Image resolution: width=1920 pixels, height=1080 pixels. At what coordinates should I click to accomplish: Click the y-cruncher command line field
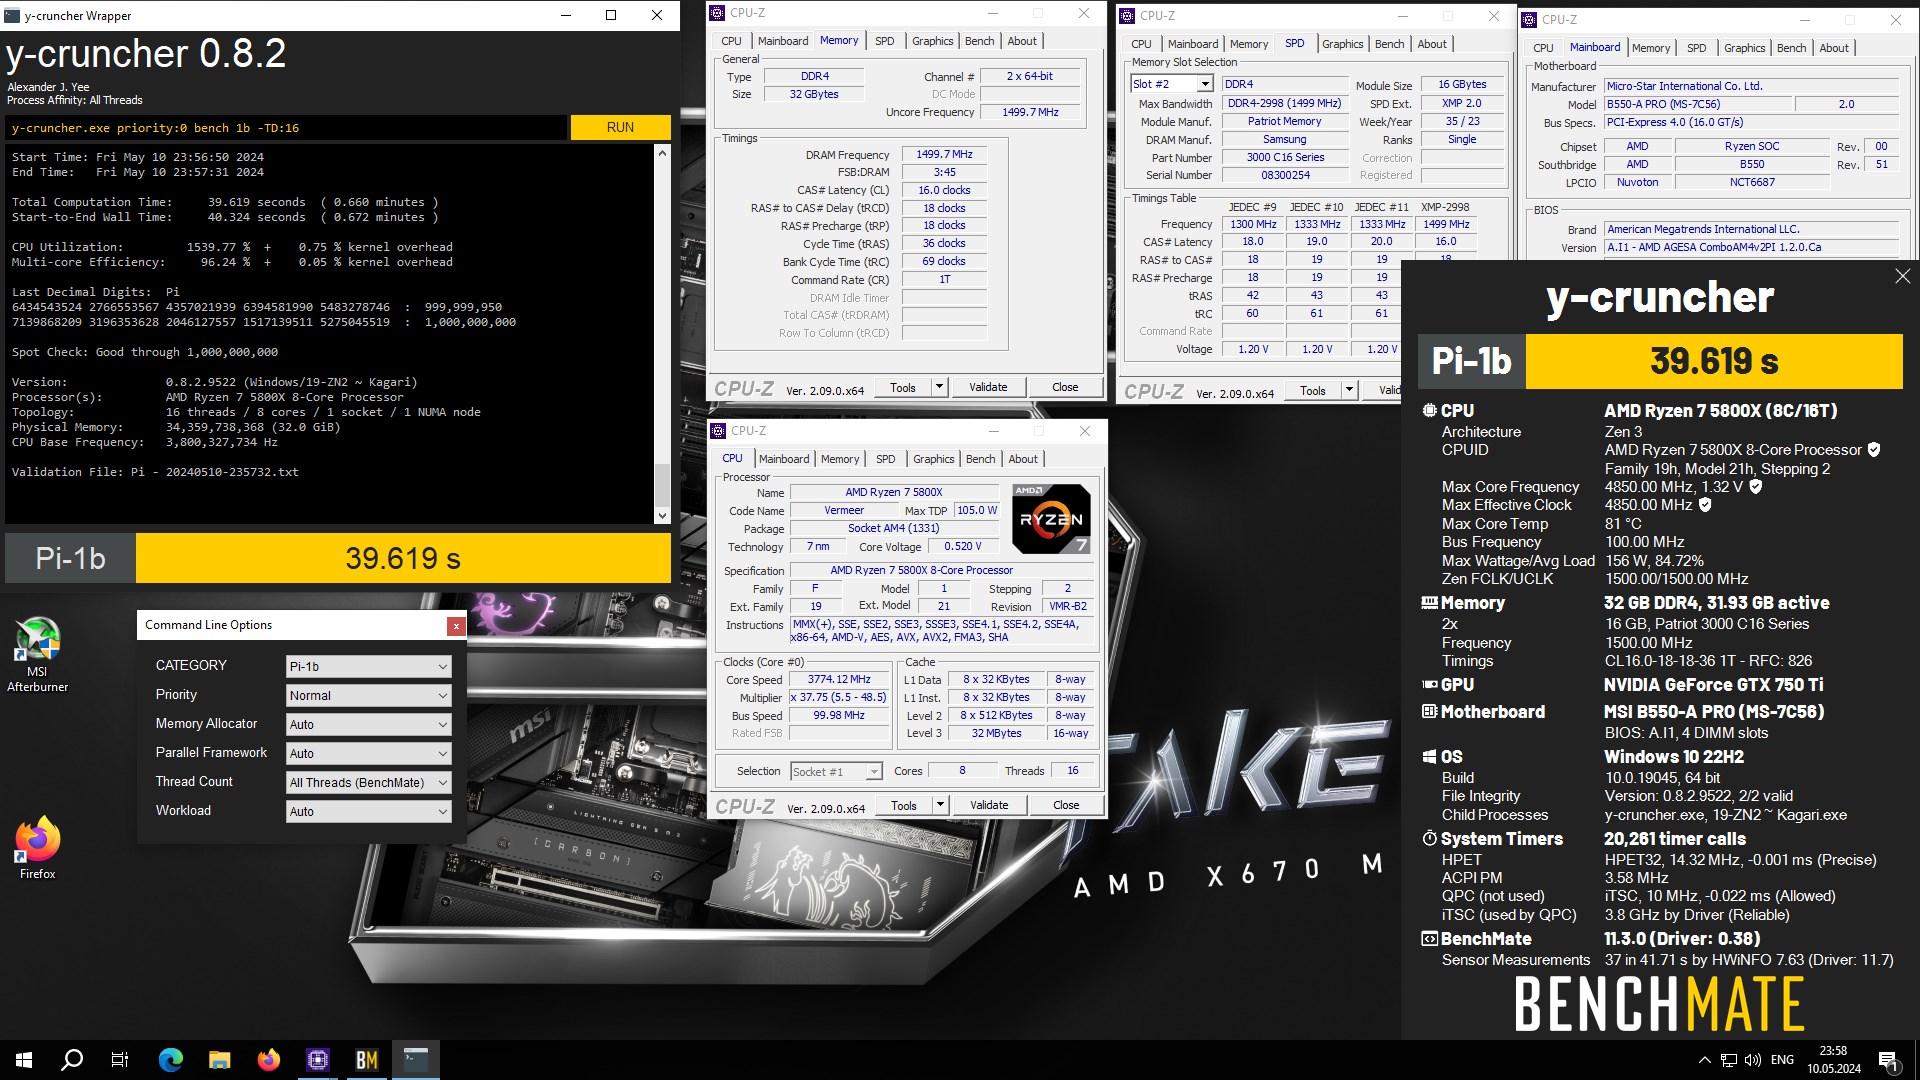286,128
